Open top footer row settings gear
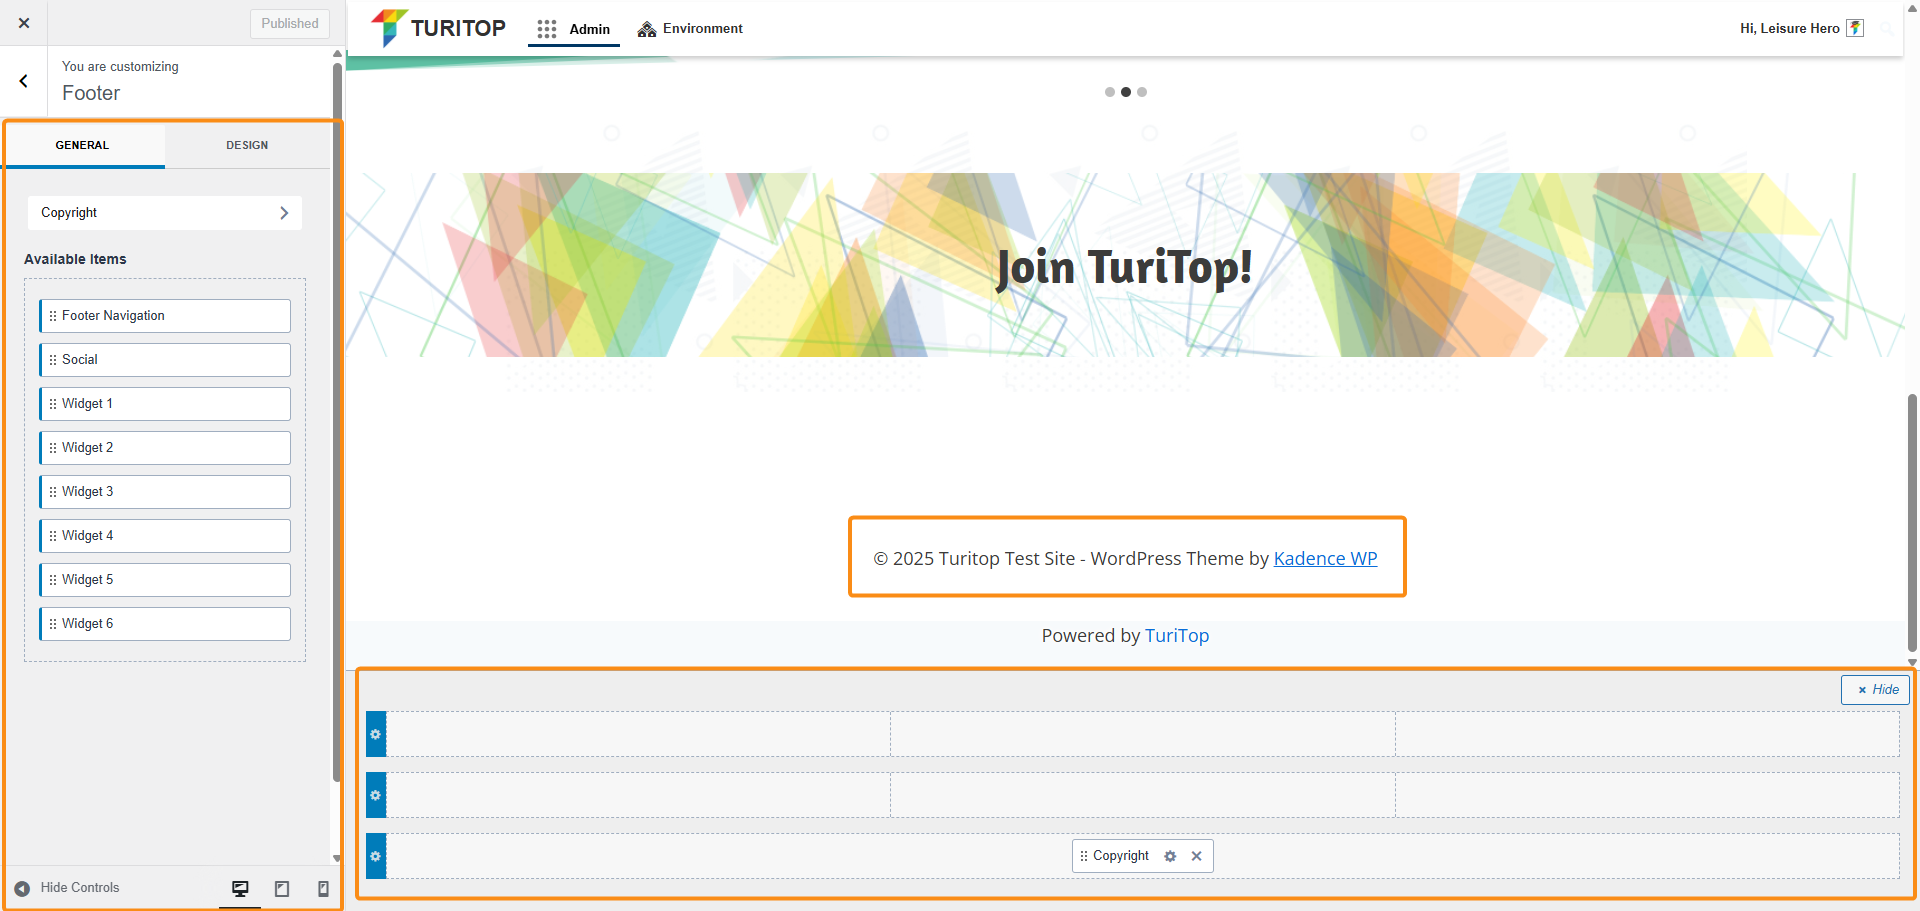Viewport: 1920px width, 911px height. pos(376,735)
